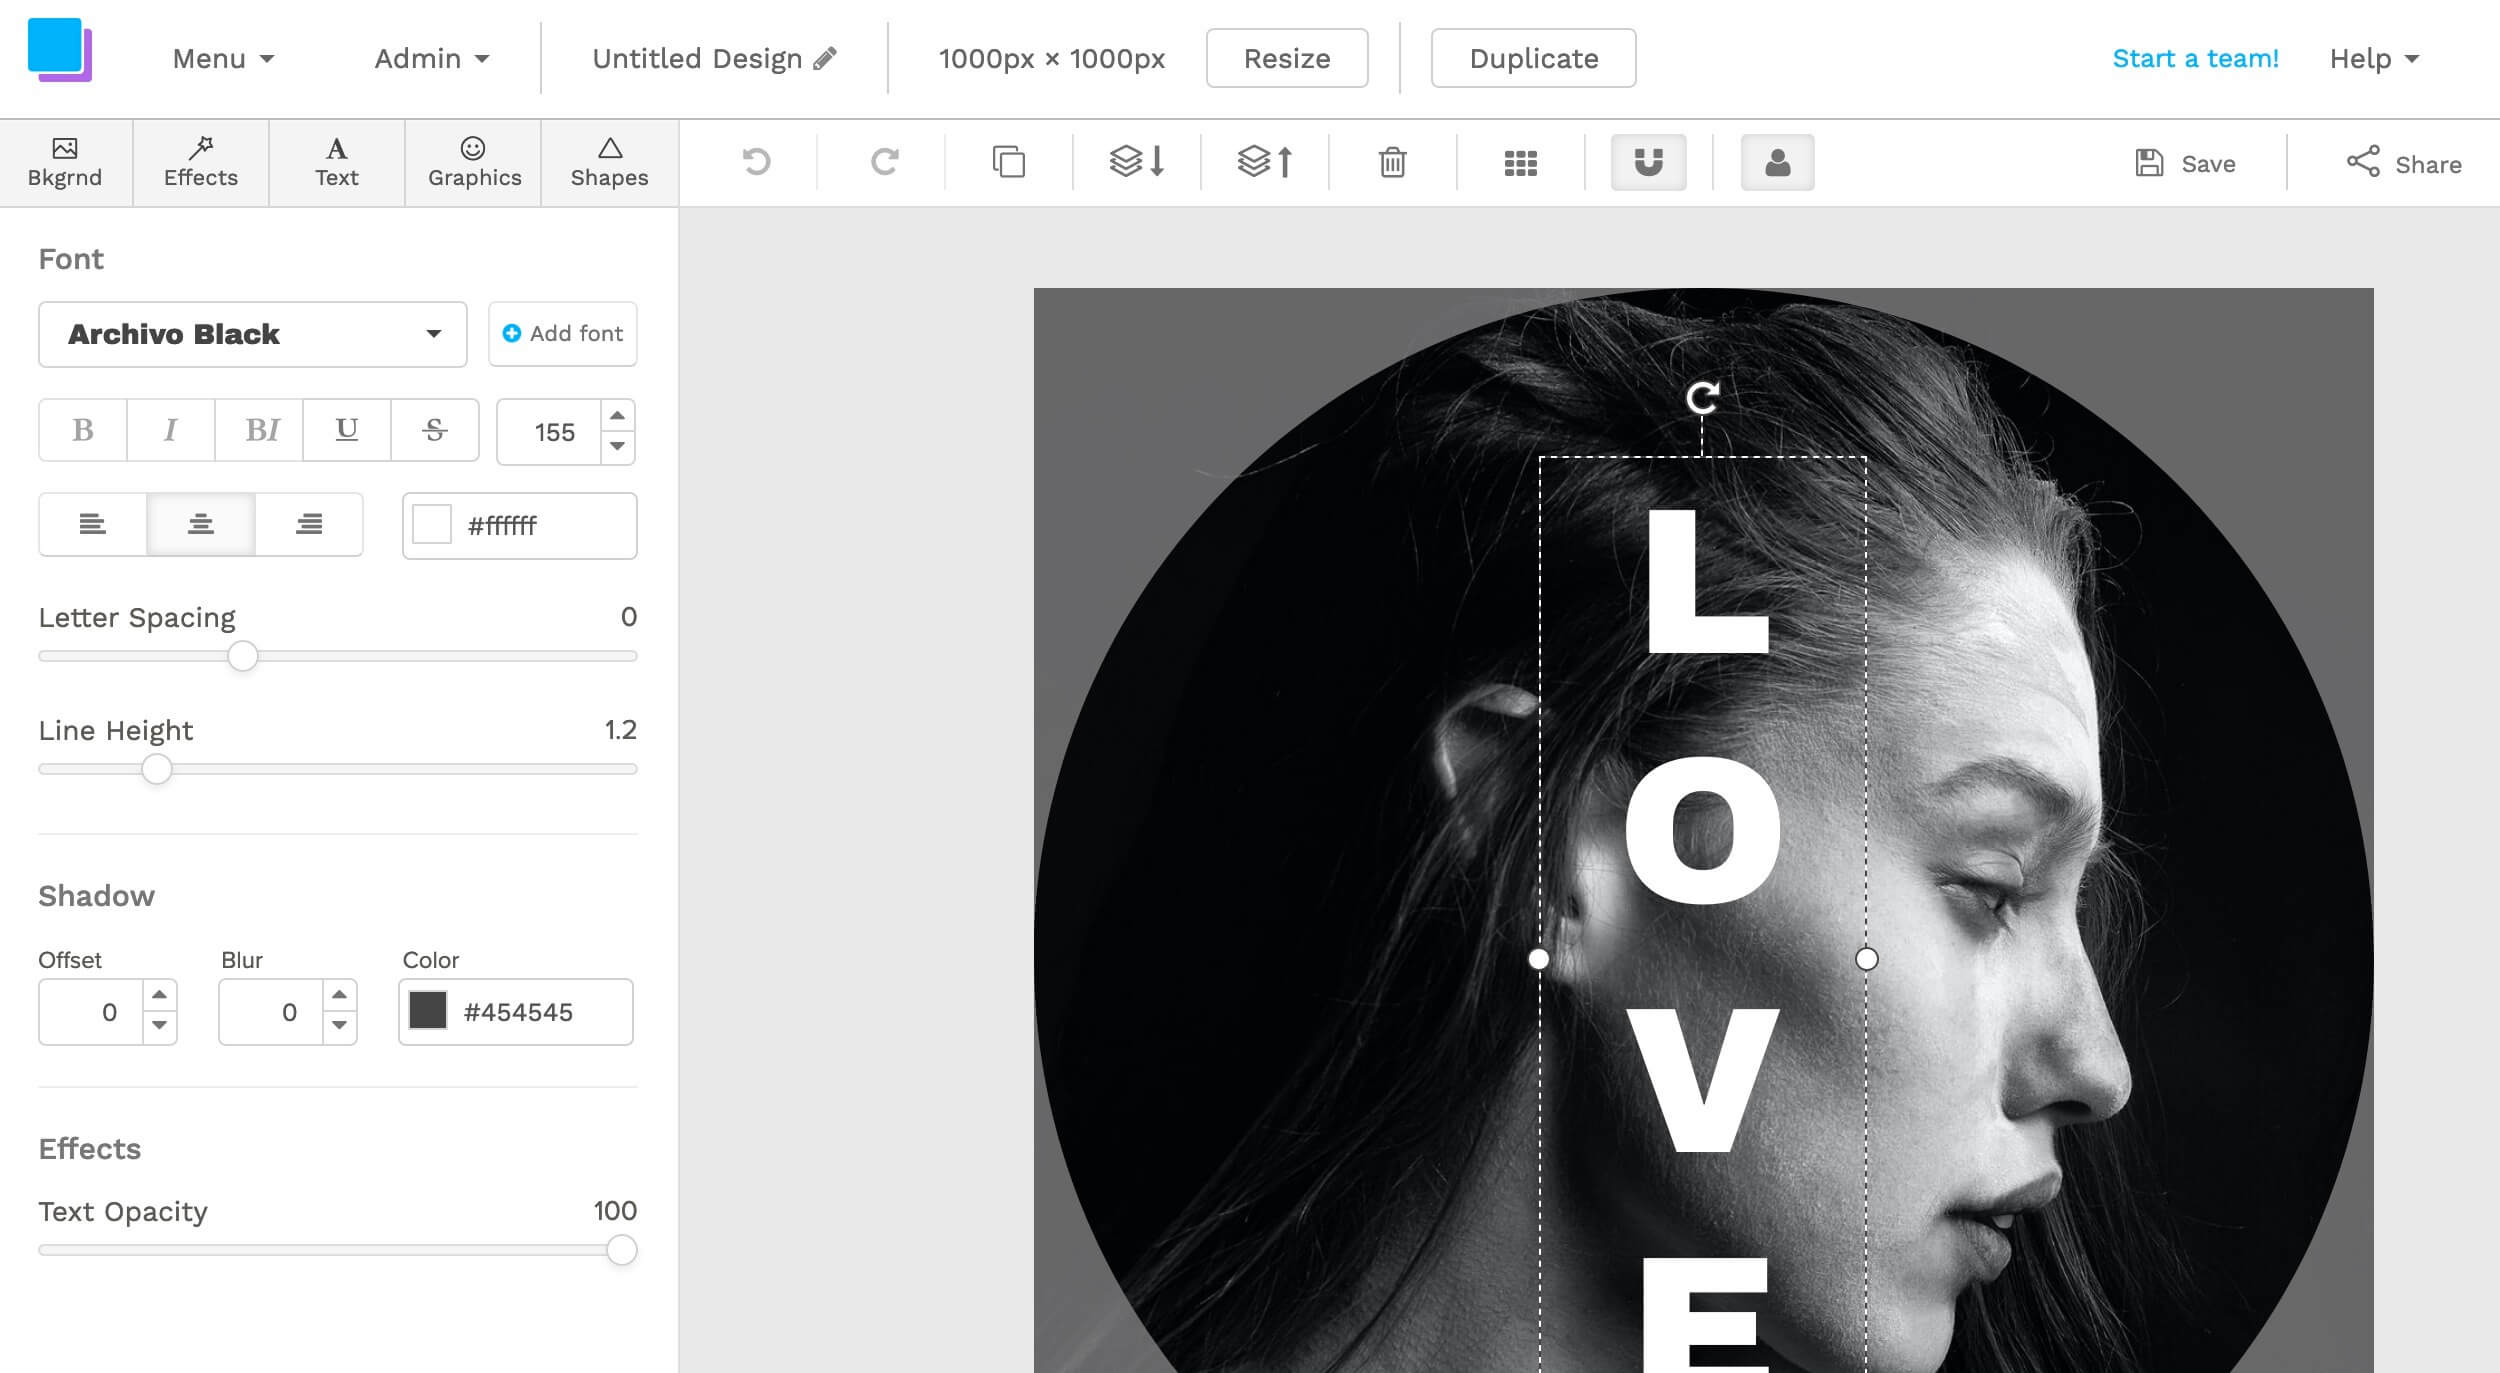Toggle italic text formatting
The width and height of the screenshot is (2500, 1373).
[x=171, y=431]
